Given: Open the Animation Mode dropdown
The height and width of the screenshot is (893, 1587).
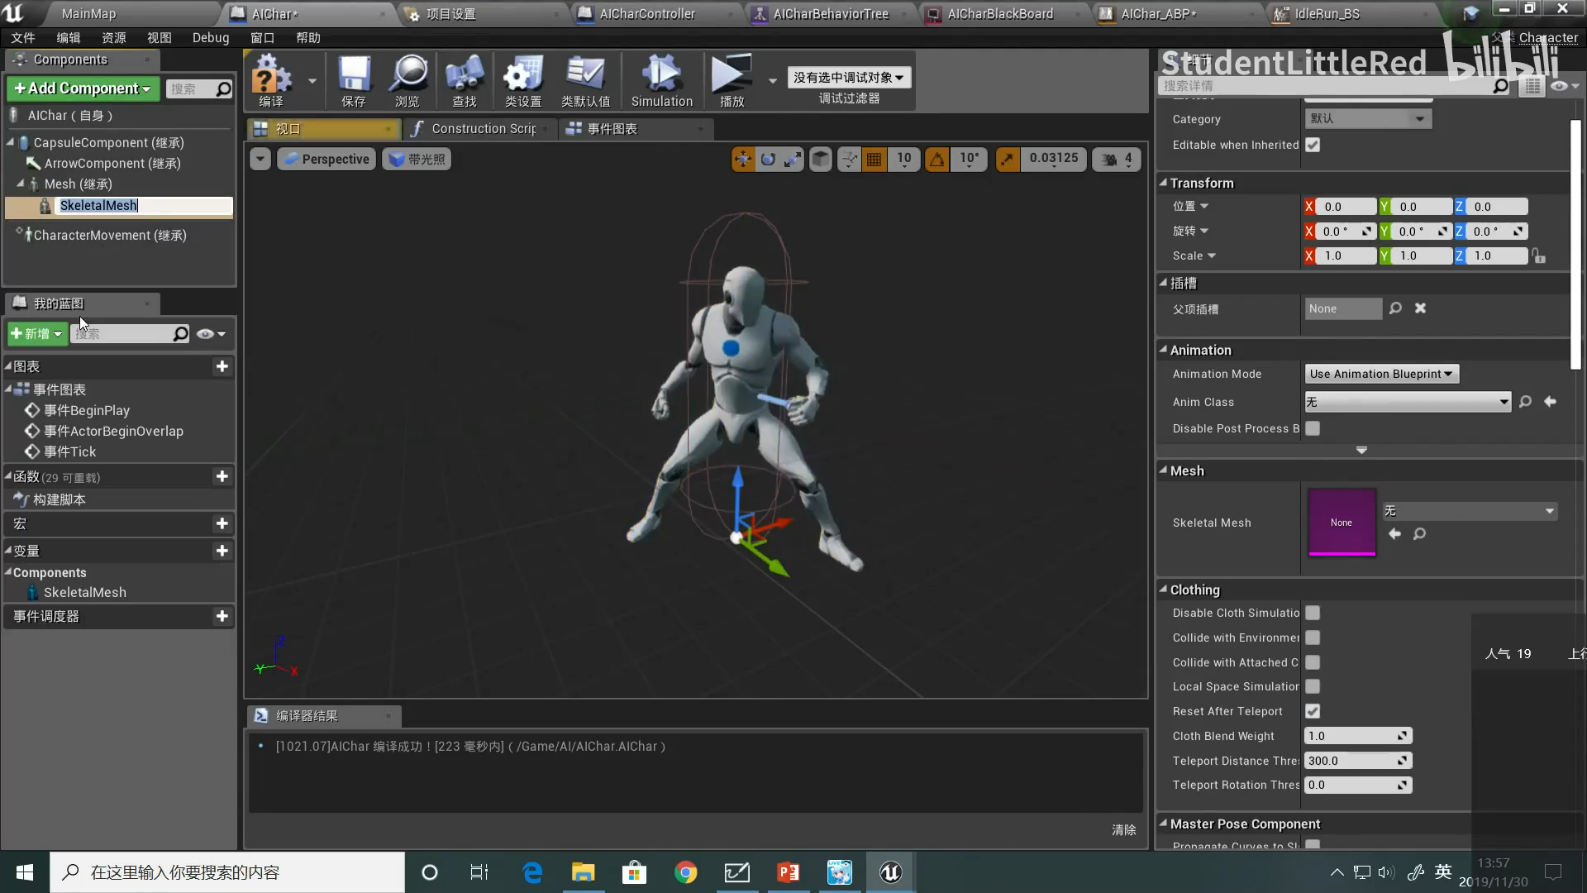Looking at the screenshot, I should pos(1381,374).
